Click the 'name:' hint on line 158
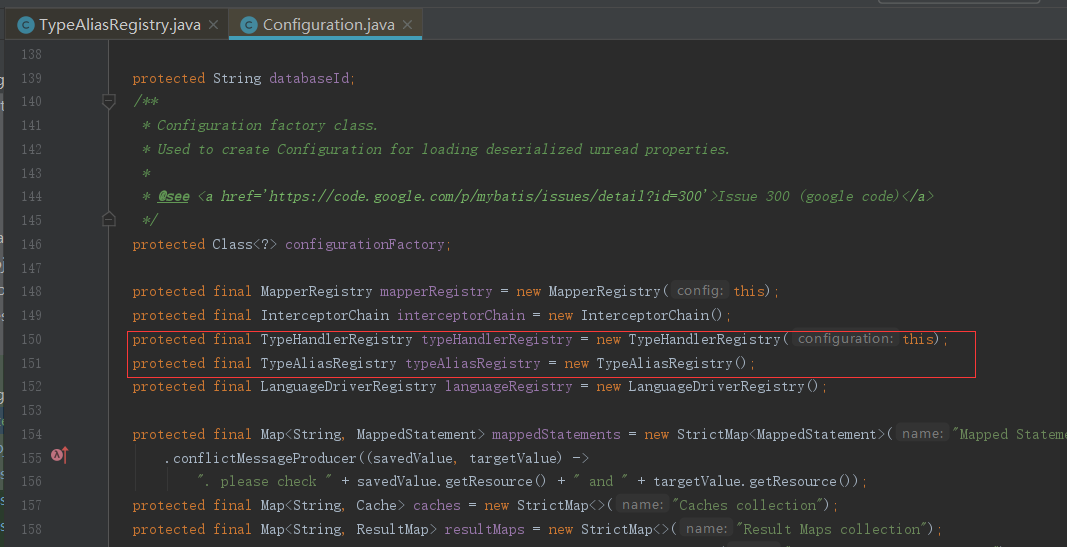Screen dimensions: 1067x547 (707, 529)
